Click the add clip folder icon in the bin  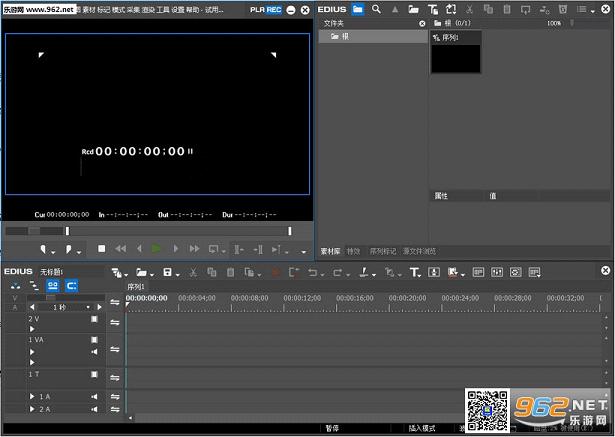click(413, 9)
